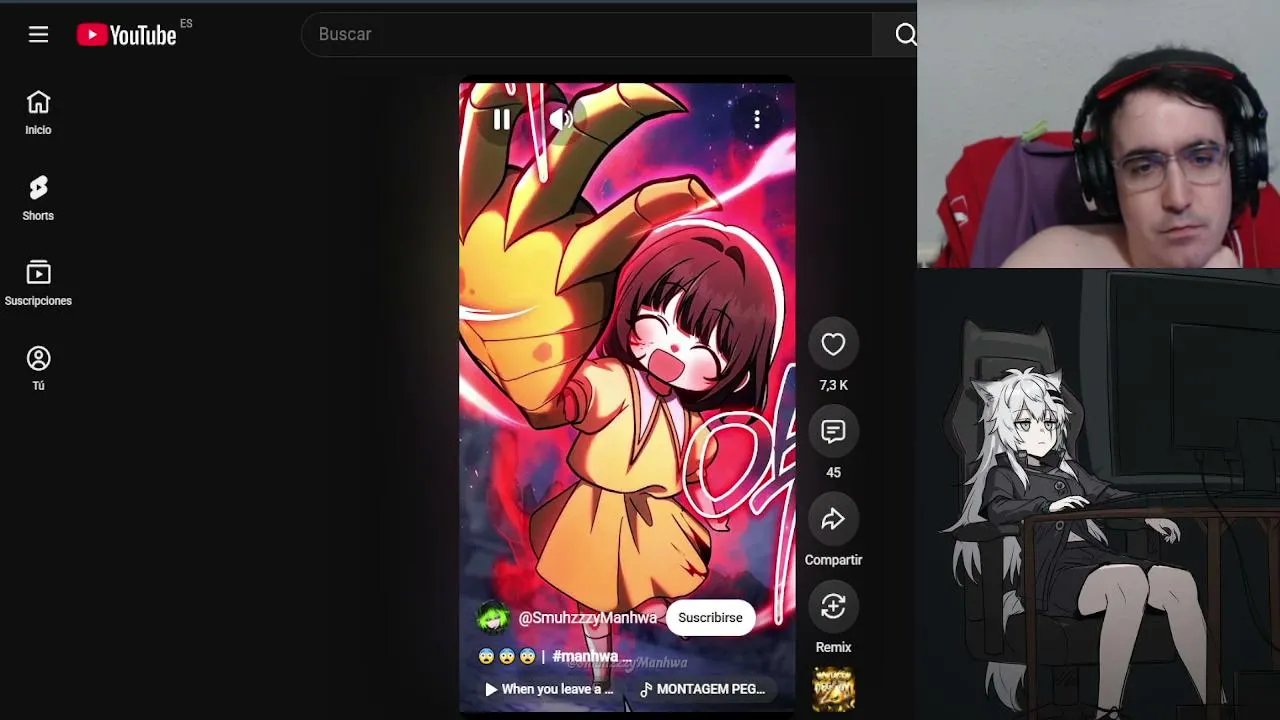Screen dimensions: 1280x720
Task: Open Inicio in the sidebar
Action: [x=38, y=113]
